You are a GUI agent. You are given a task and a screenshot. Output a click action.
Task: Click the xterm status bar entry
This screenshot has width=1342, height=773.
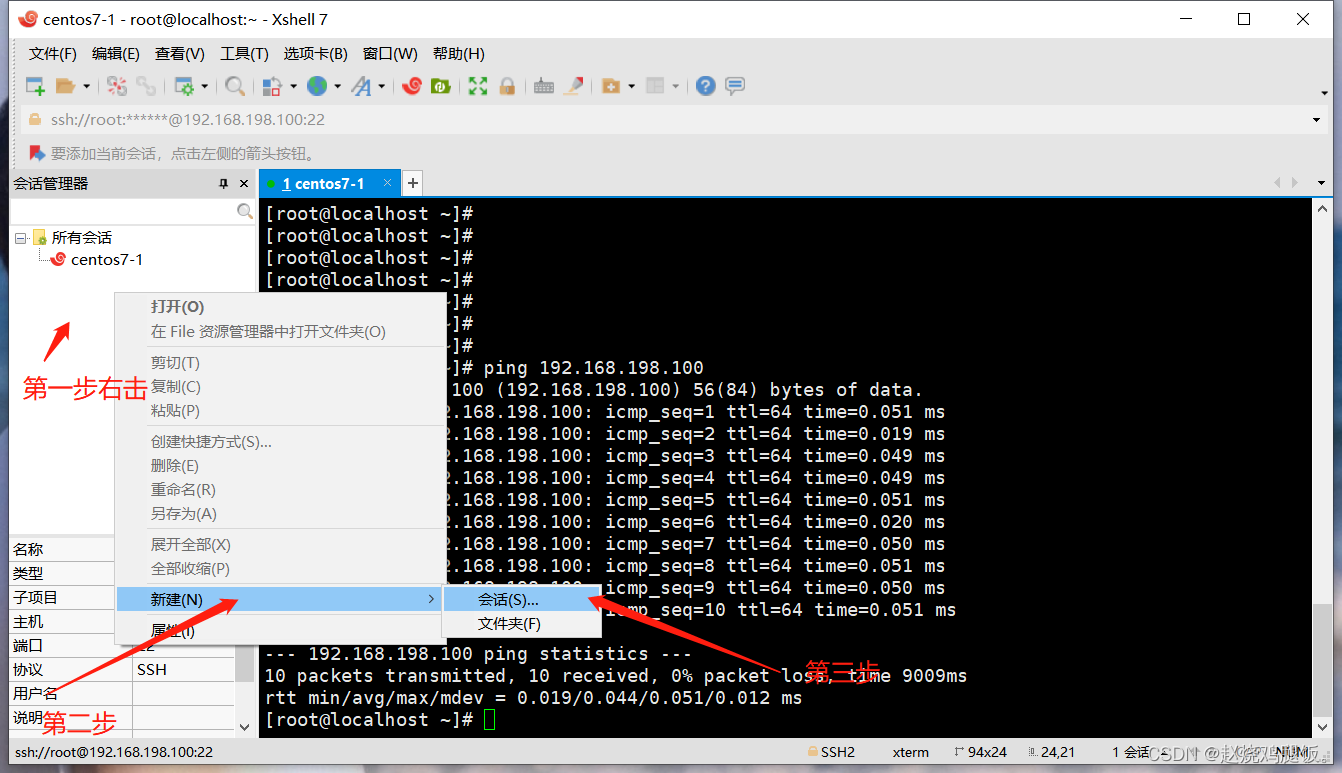pyautogui.click(x=911, y=752)
